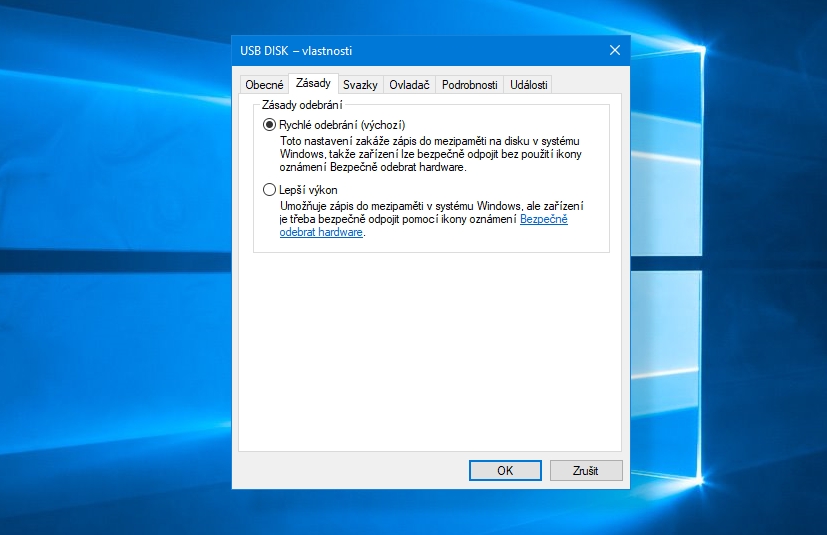This screenshot has width=827, height=535.
Task: View the Události tab
Action: coord(528,85)
